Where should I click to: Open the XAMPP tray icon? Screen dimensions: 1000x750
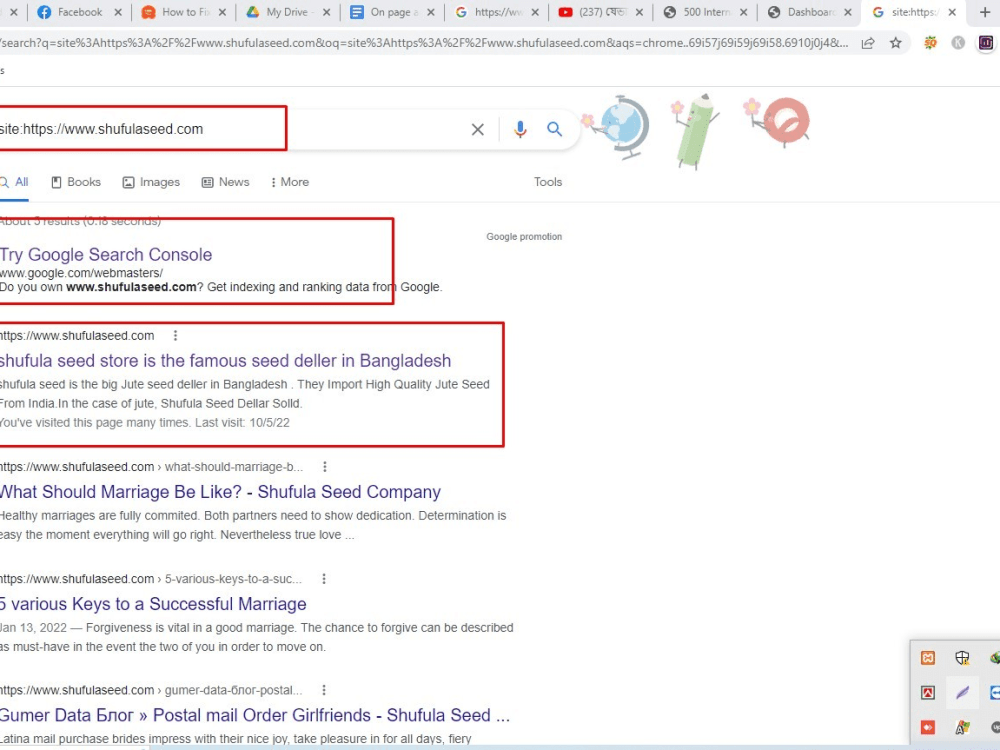[928, 658]
